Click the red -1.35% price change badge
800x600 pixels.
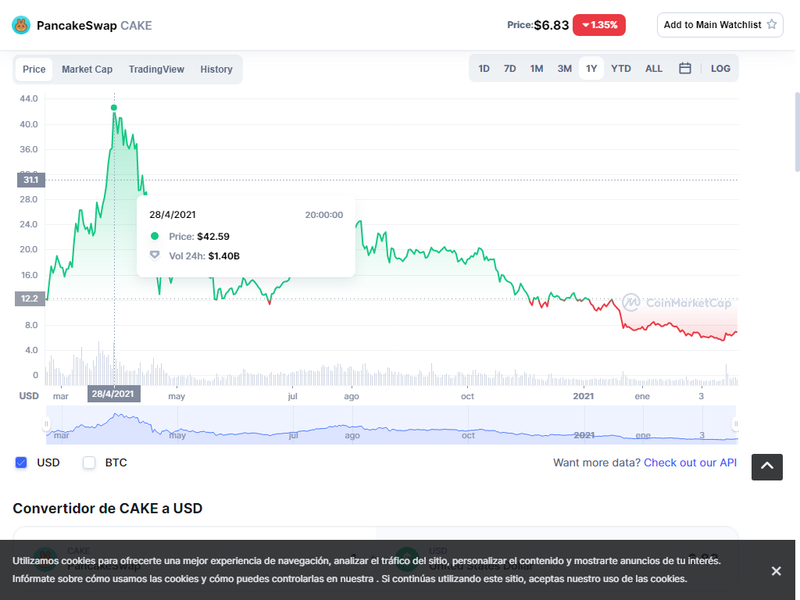point(599,25)
